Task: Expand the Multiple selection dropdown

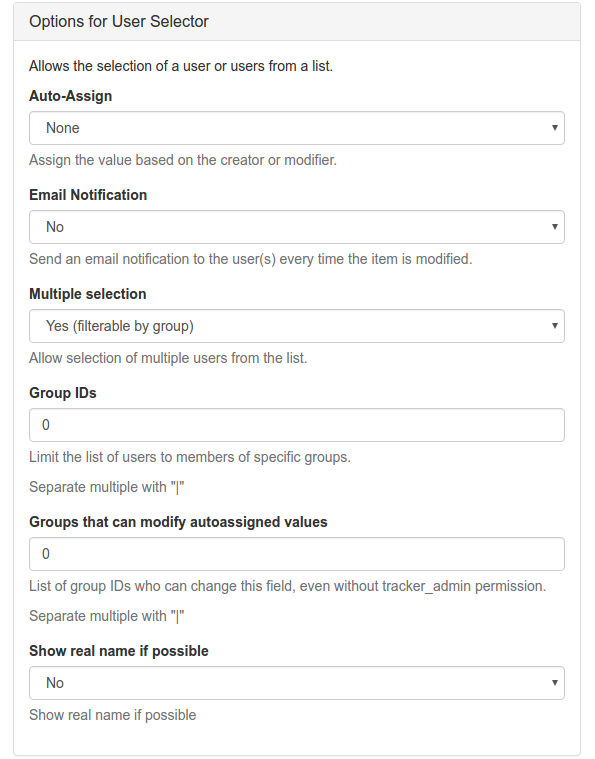Action: pos(297,326)
